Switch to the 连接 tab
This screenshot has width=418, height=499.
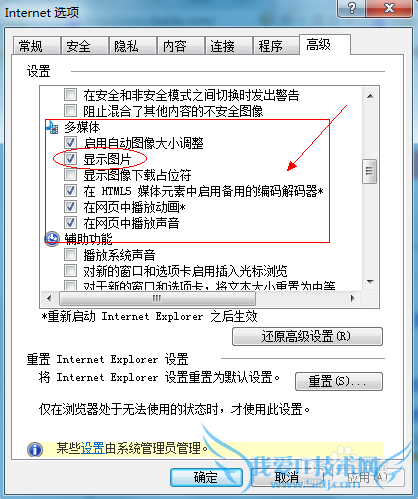tap(228, 46)
